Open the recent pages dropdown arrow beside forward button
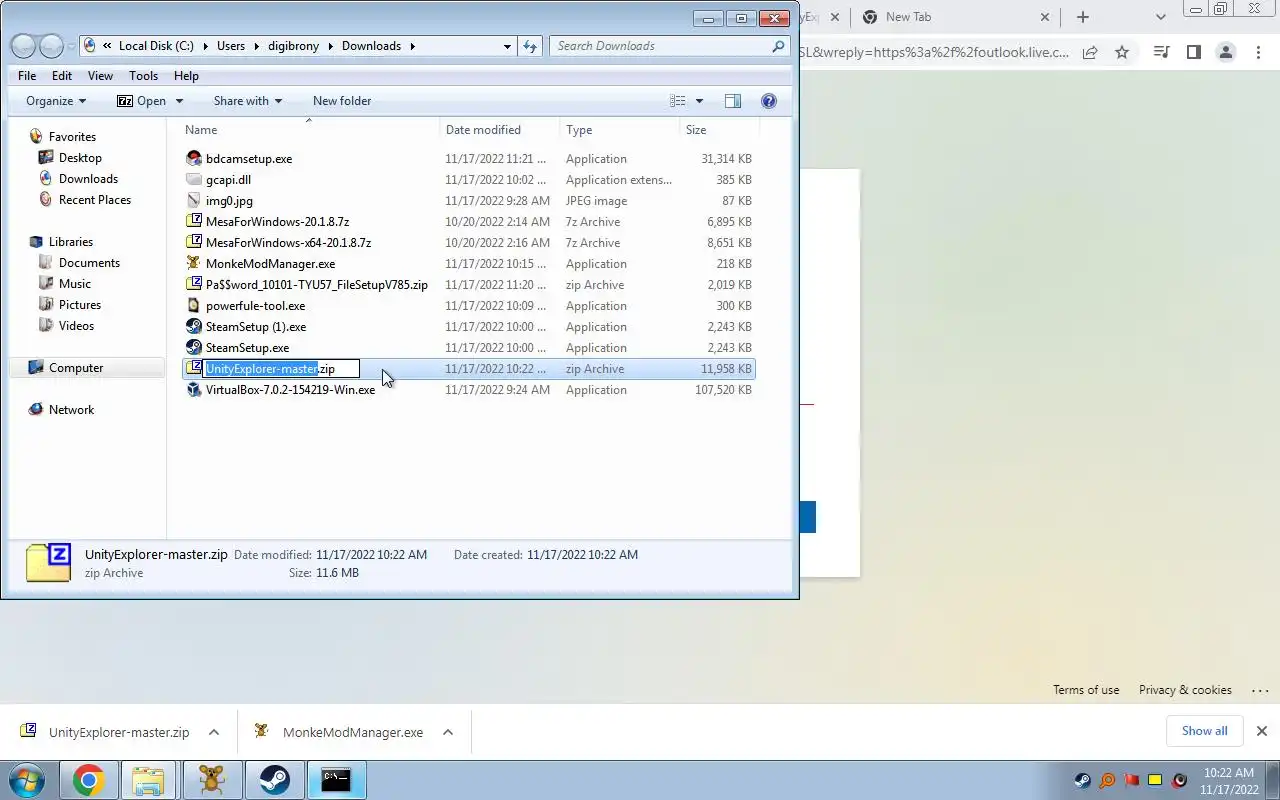The width and height of the screenshot is (1280, 800). click(x=71, y=47)
